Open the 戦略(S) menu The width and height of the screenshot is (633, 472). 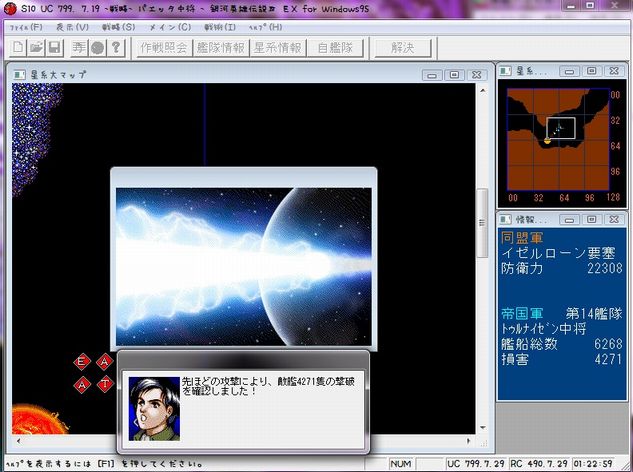tap(119, 27)
